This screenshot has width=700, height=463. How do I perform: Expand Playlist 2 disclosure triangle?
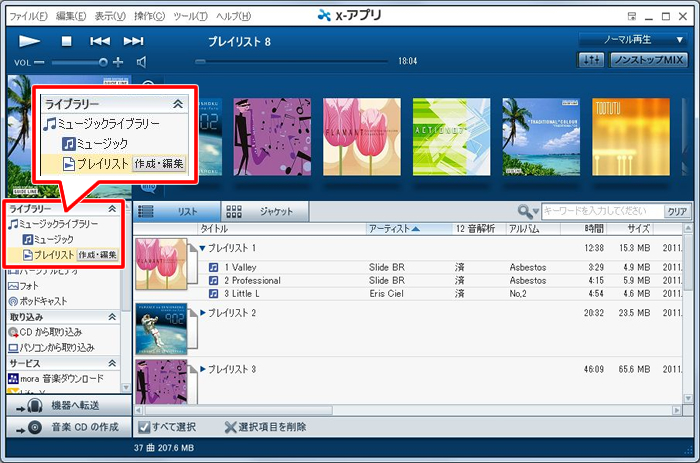[x=203, y=313]
